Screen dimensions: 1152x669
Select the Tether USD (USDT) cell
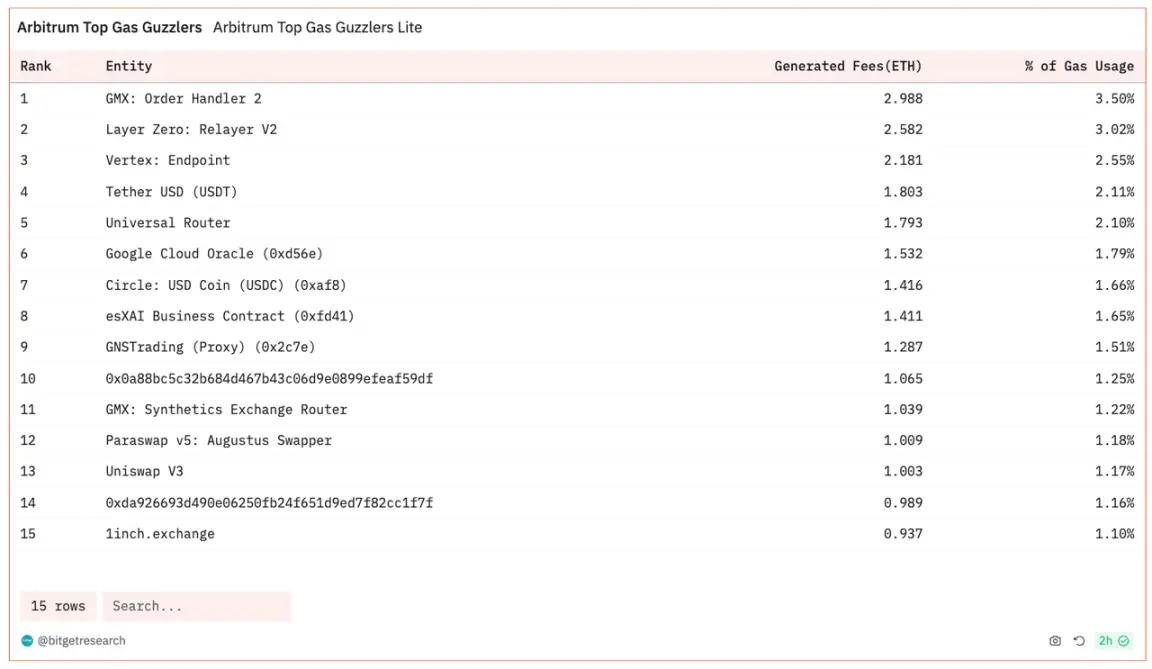point(171,192)
